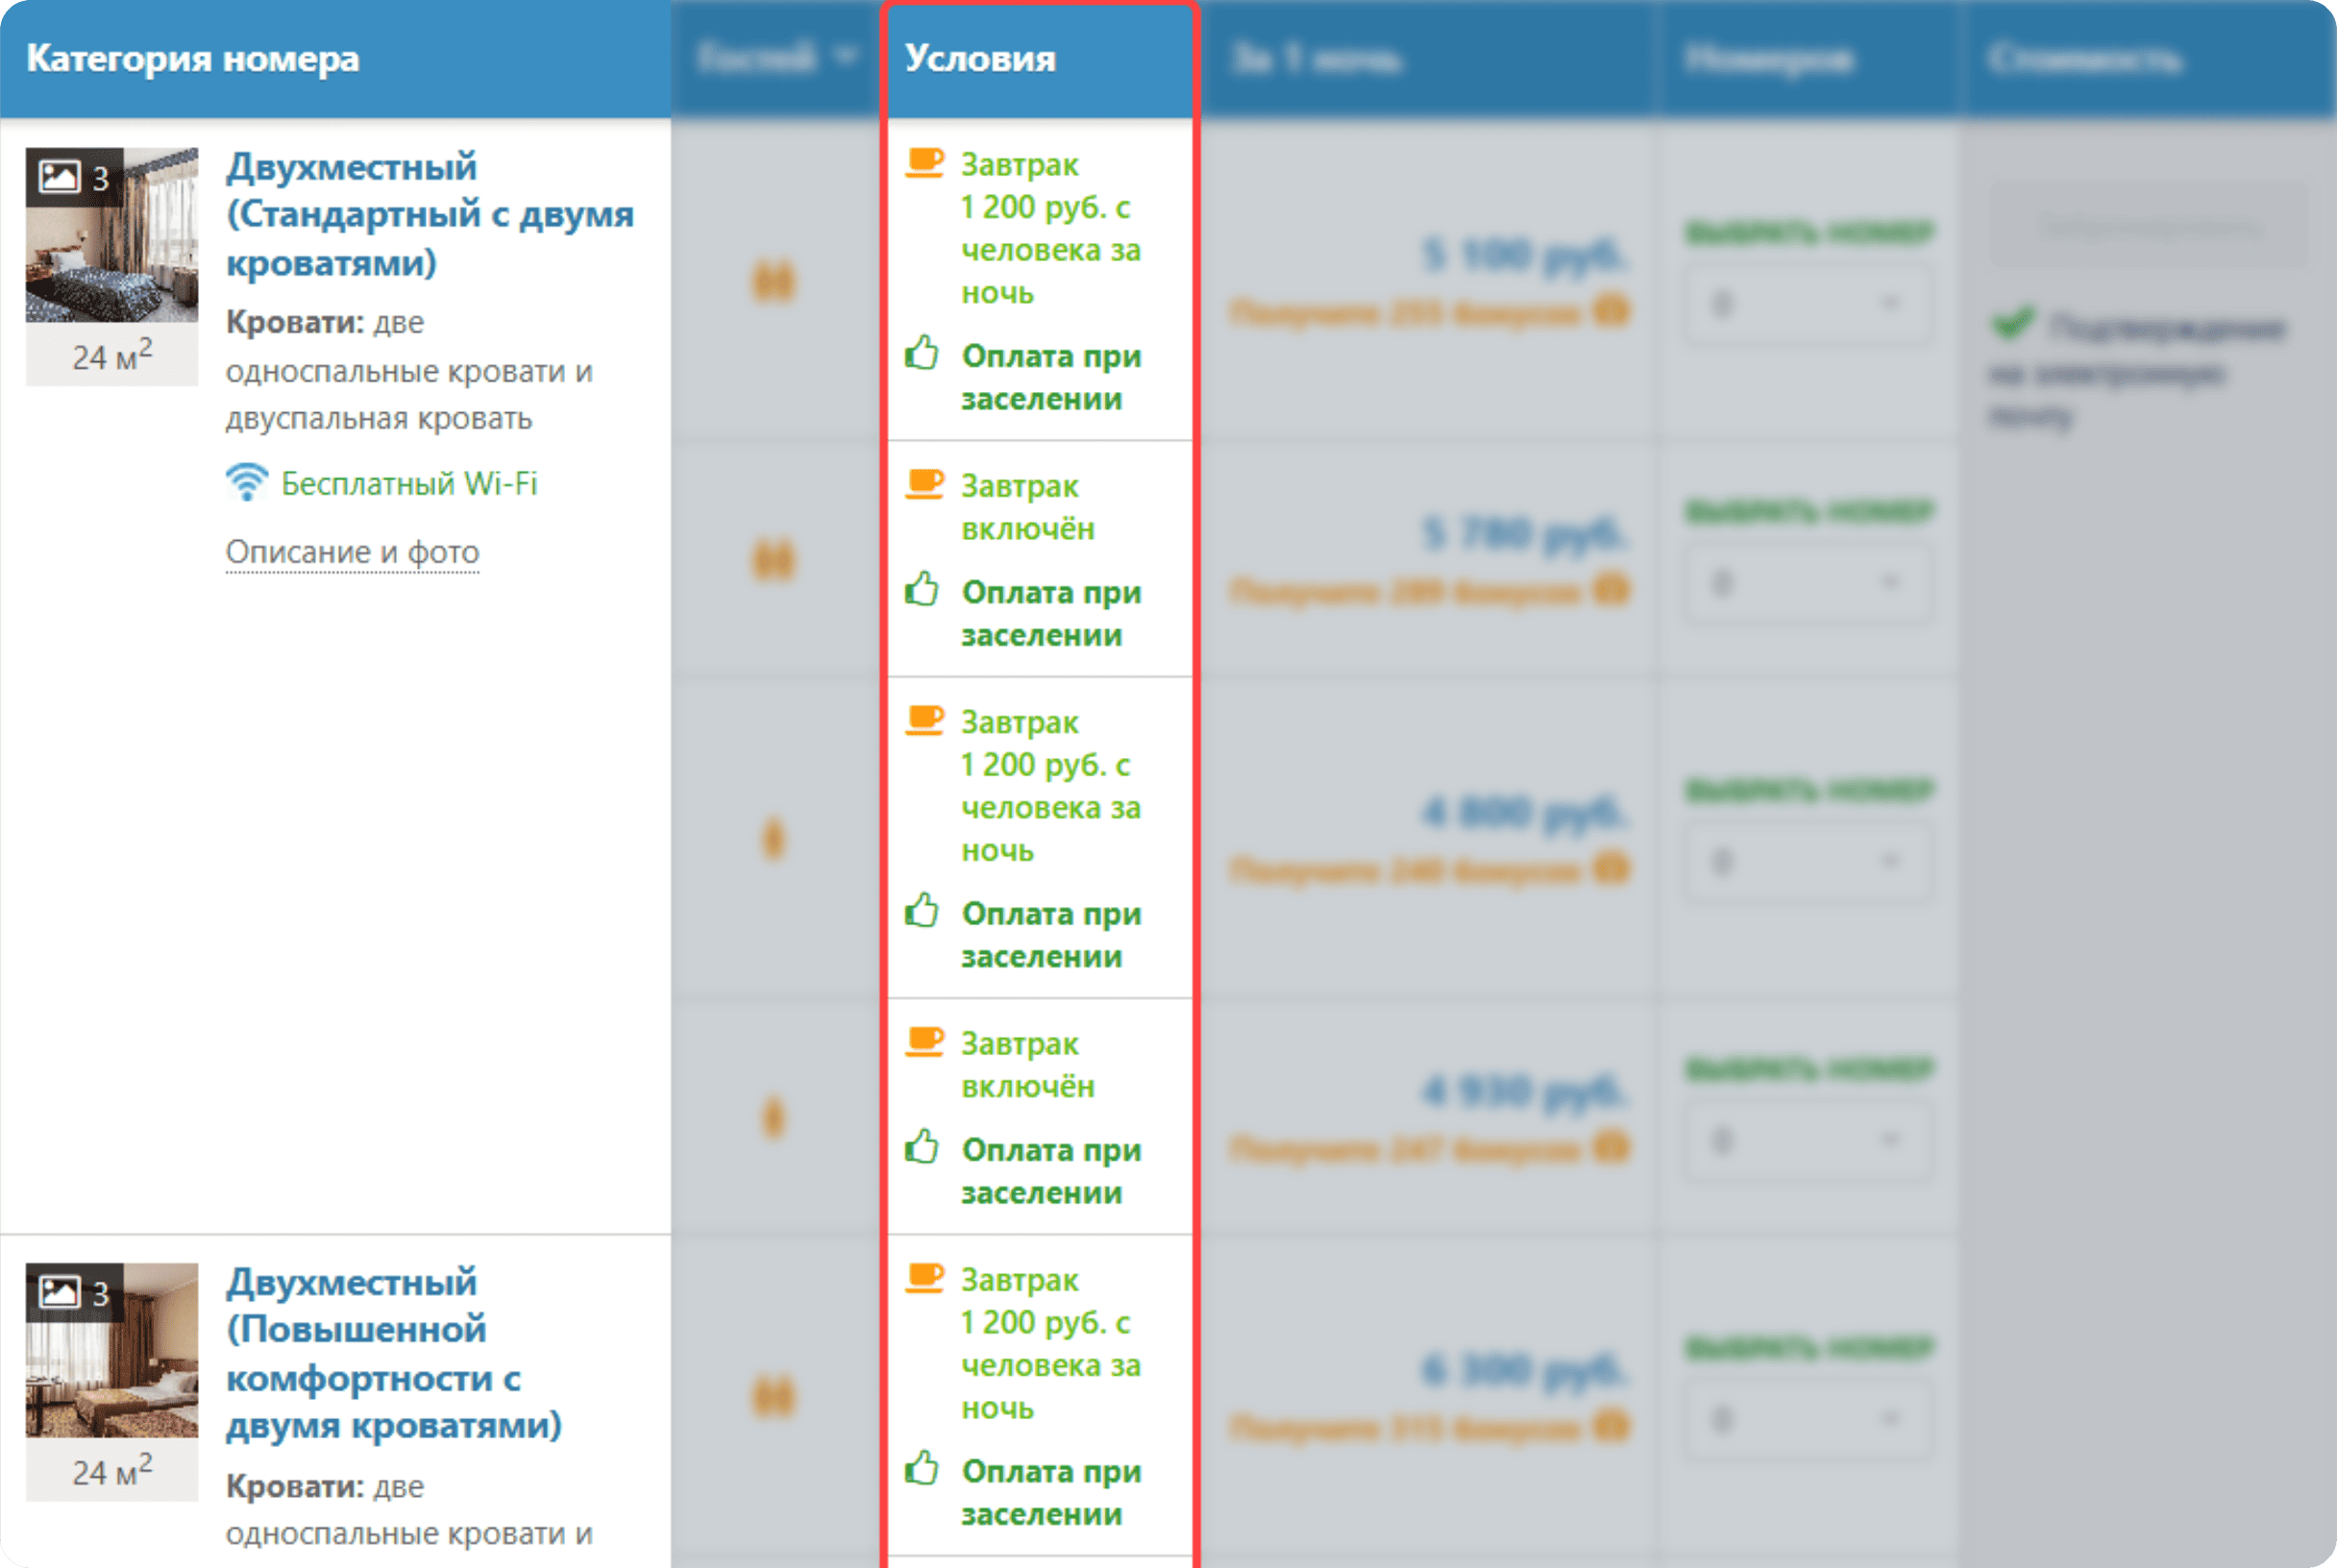
Task: Click the breakfast cup icon in the fifth conditions row
Action: pos(924,1277)
